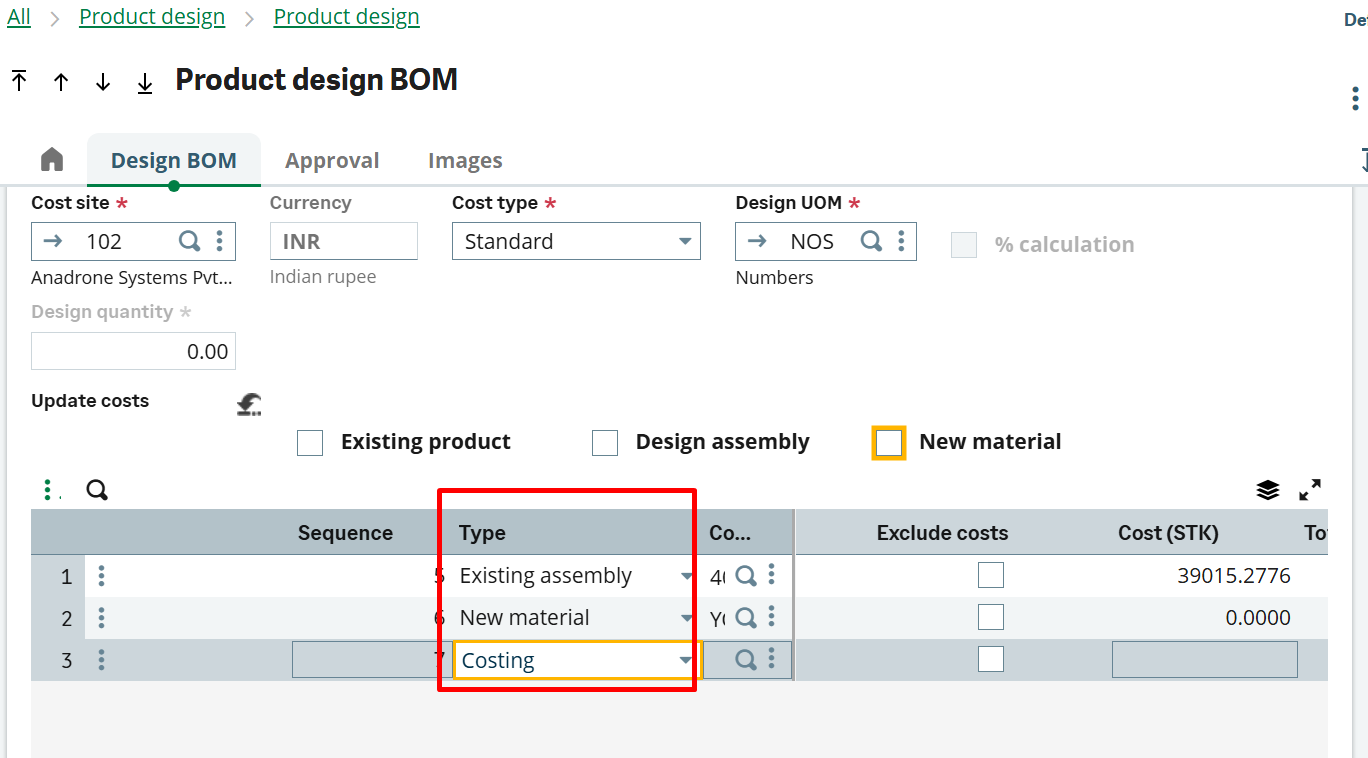Screen dimensions: 1368x758
Task: Click cost value 0.0000 in row 2
Action: click(1258, 618)
